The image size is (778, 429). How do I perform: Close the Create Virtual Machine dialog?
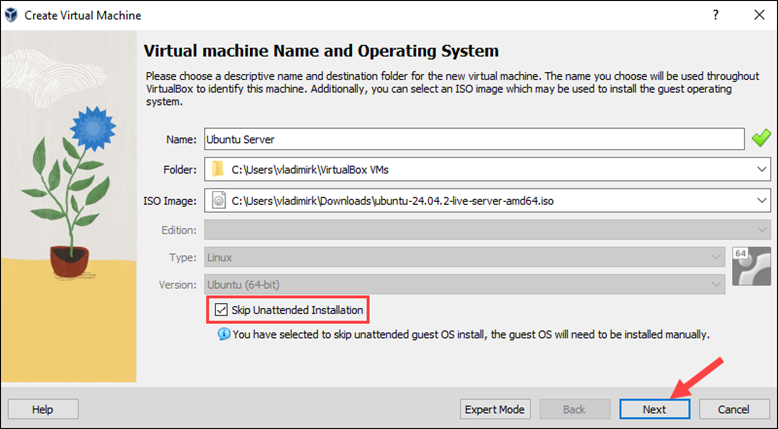(x=759, y=15)
